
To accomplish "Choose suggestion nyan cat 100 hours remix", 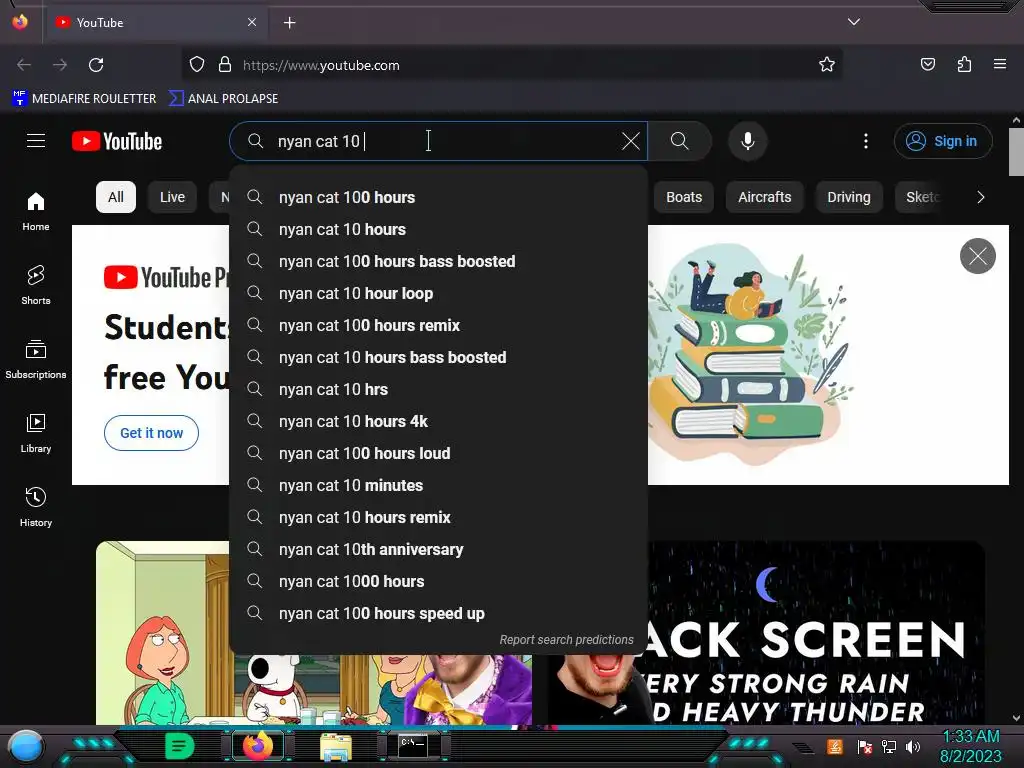I will [x=438, y=325].
